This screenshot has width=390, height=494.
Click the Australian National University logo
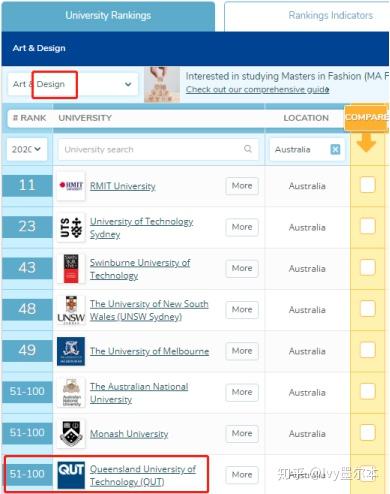coord(71,393)
